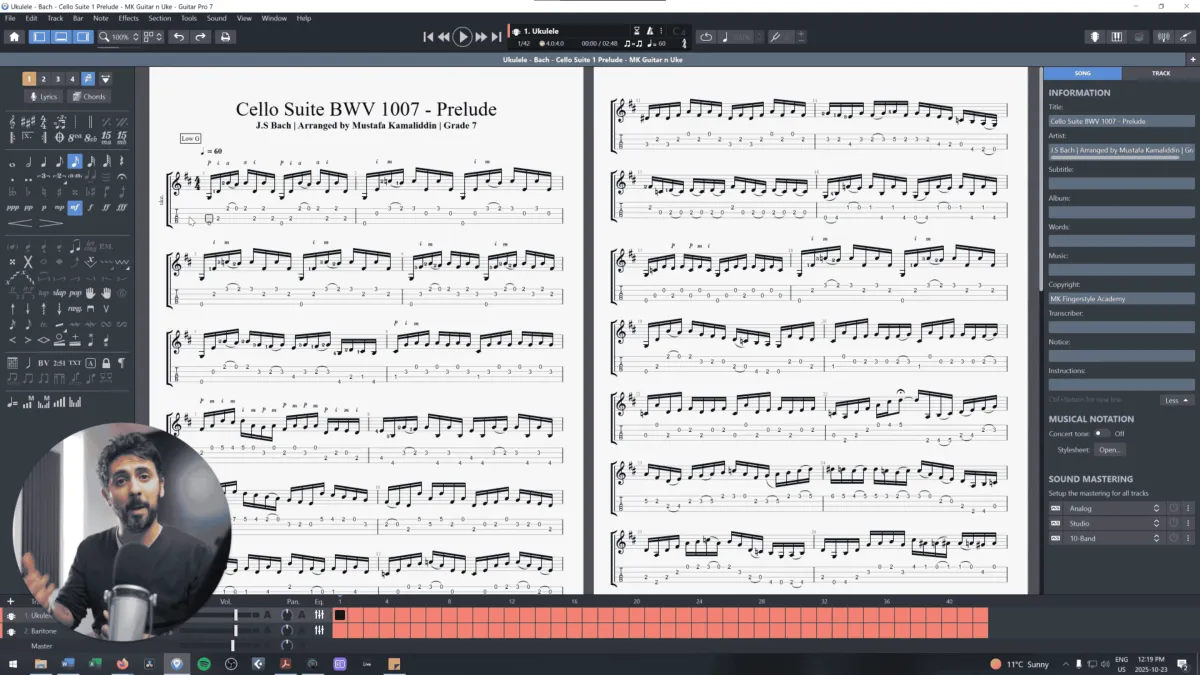Screen dimensions: 1200x675
Task: Select the Print icon in toolbar
Action: [226, 37]
